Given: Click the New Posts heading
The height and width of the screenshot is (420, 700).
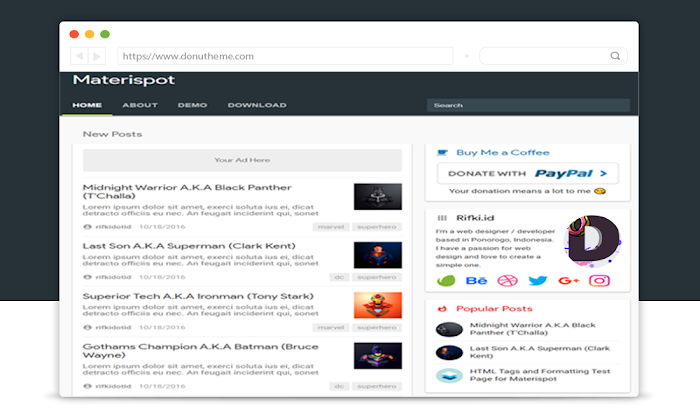Looking at the screenshot, I should [112, 134].
